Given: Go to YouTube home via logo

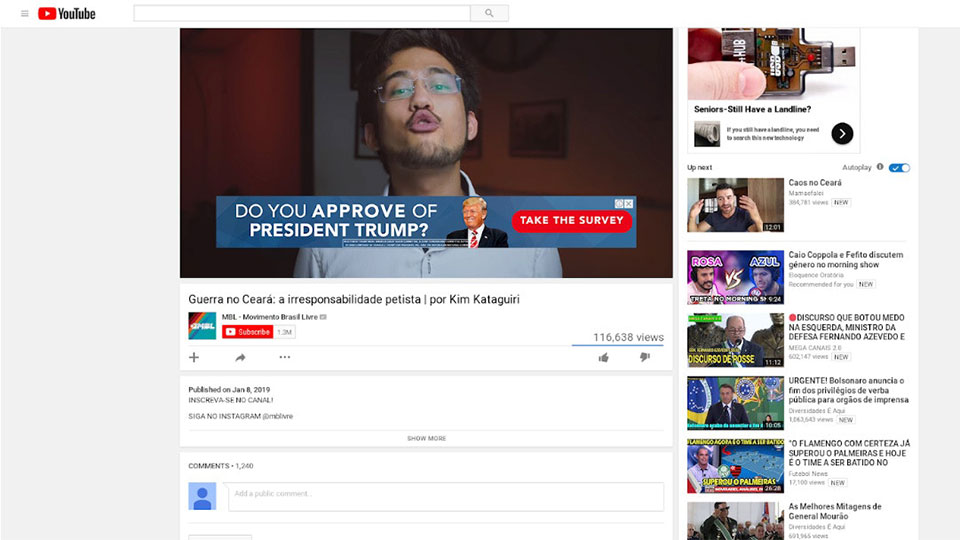Looking at the screenshot, I should [x=67, y=13].
